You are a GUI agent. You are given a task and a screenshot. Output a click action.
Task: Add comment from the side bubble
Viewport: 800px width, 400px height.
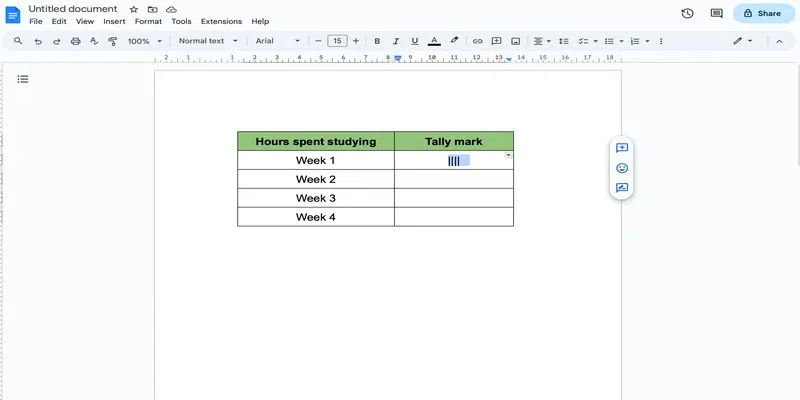point(622,148)
